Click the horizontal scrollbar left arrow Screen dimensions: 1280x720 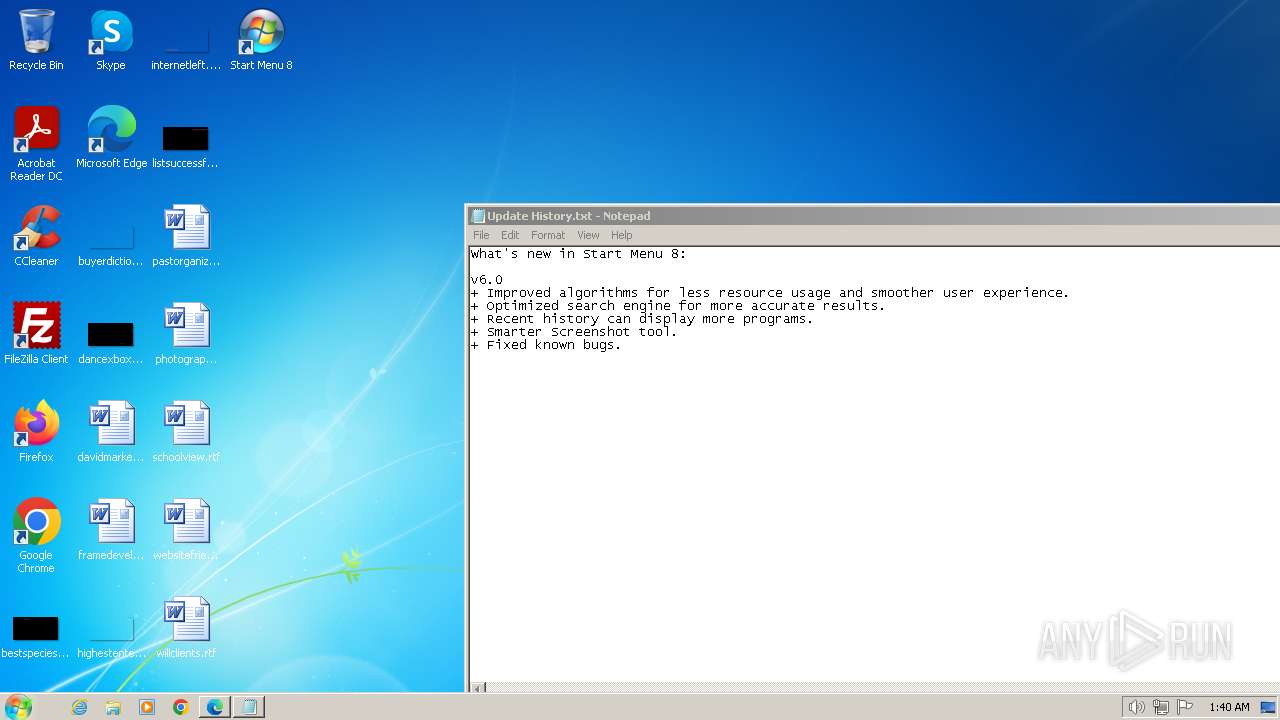point(478,687)
